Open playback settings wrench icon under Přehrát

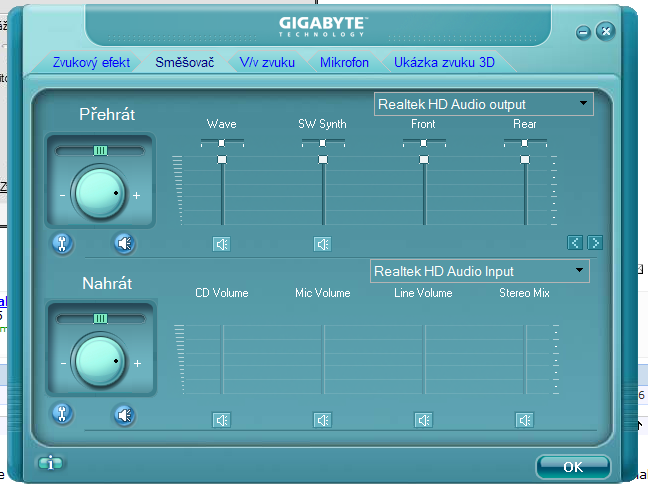[x=62, y=243]
